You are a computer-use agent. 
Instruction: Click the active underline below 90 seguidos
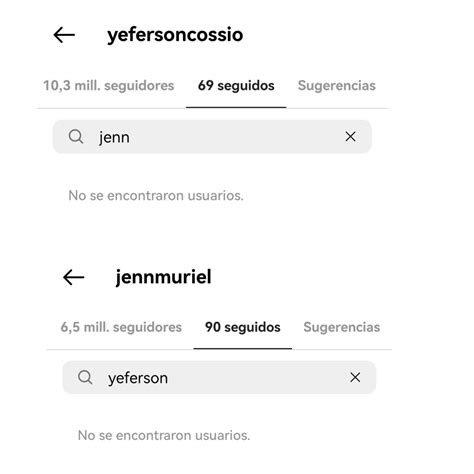[x=243, y=349]
